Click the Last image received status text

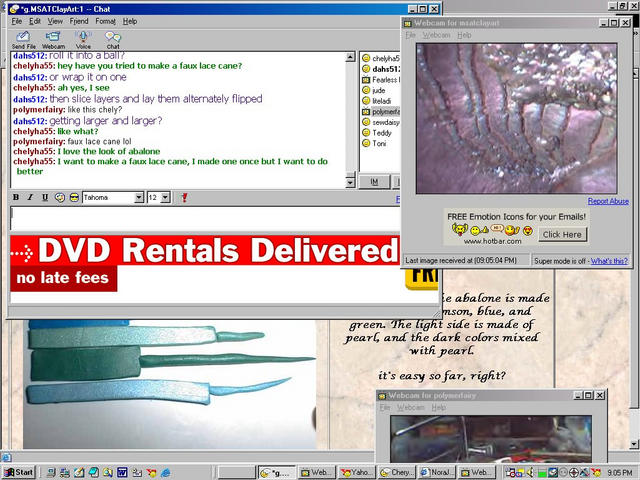click(461, 260)
